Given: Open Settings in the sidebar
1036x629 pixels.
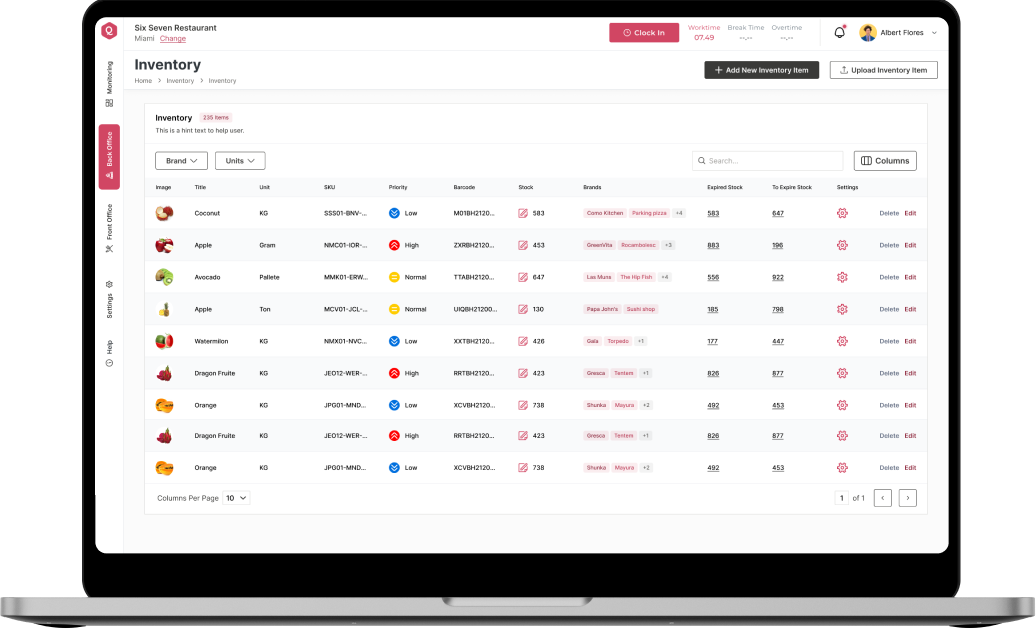Looking at the screenshot, I should [x=109, y=299].
